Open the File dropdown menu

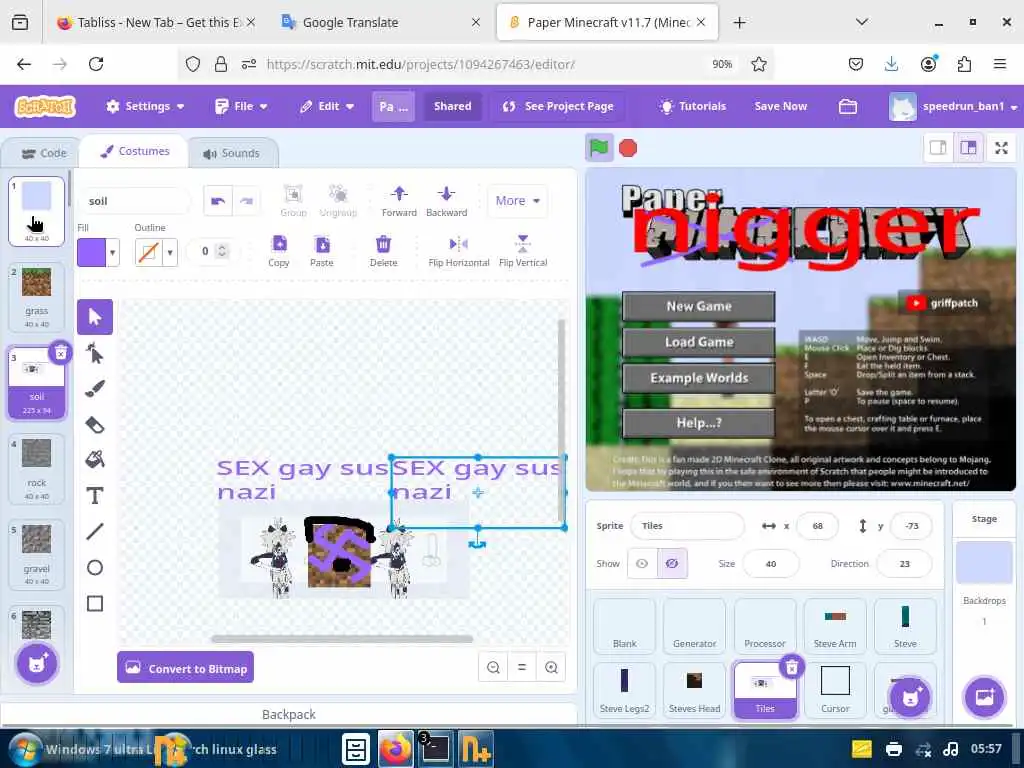pos(241,106)
